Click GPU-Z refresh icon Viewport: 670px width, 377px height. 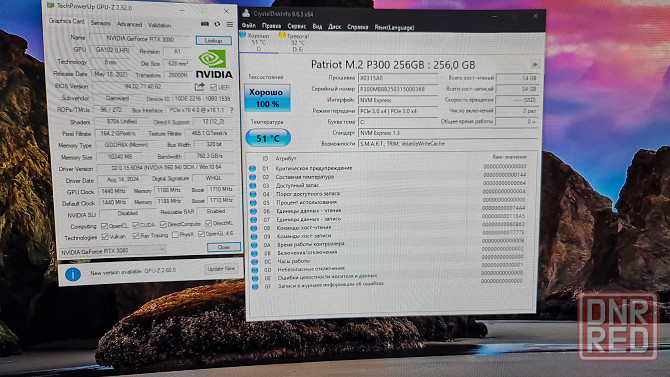(217, 24)
